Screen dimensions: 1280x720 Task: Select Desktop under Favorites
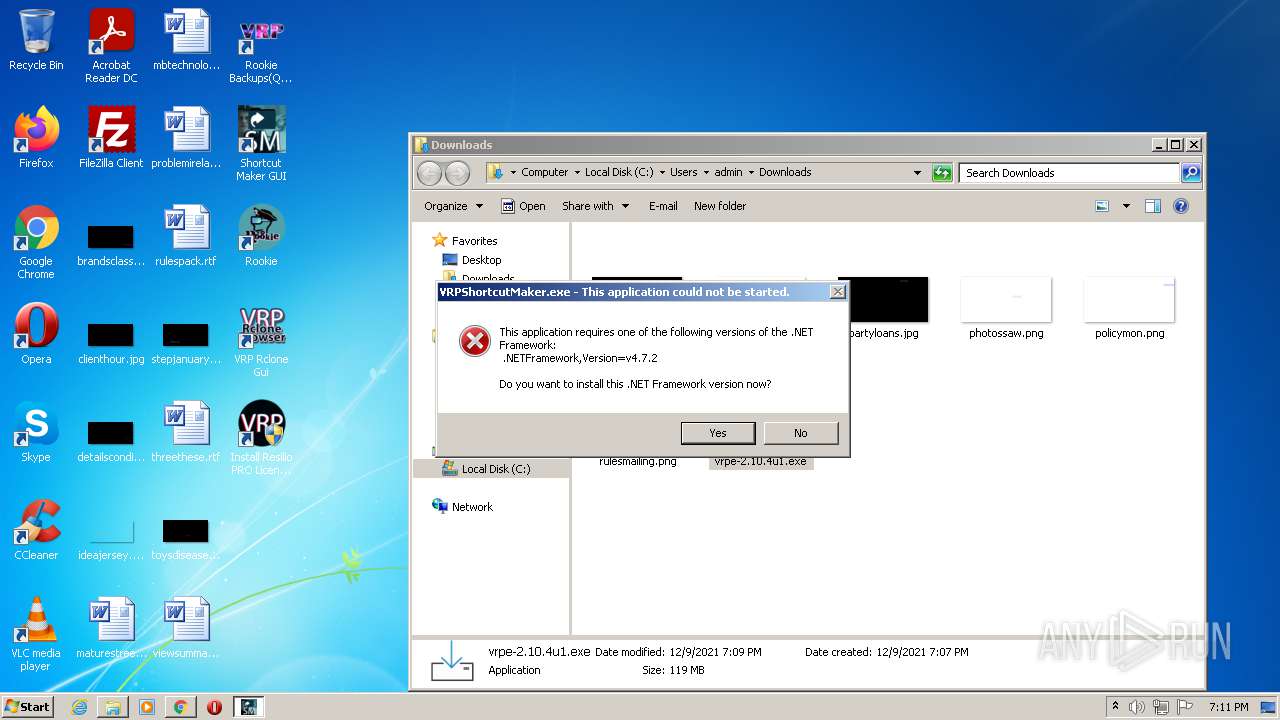pyautogui.click(x=472, y=260)
